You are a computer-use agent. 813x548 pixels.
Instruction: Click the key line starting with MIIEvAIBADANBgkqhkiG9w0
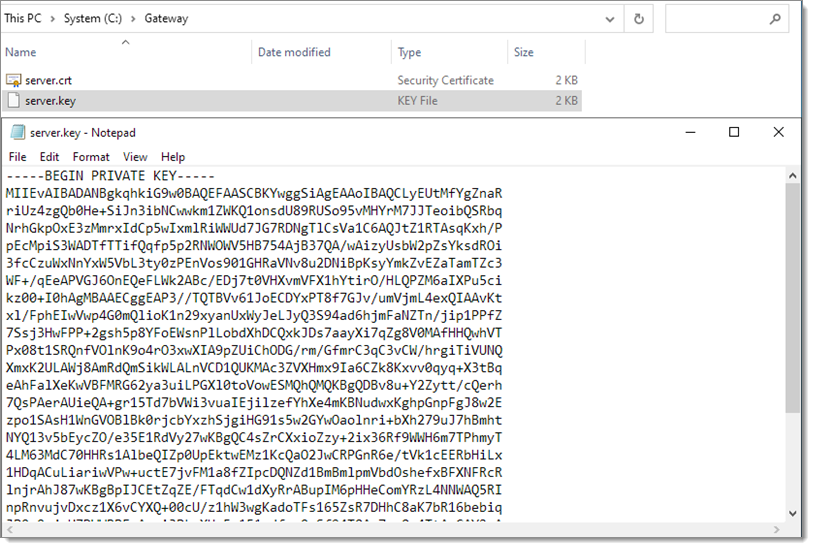click(254, 193)
